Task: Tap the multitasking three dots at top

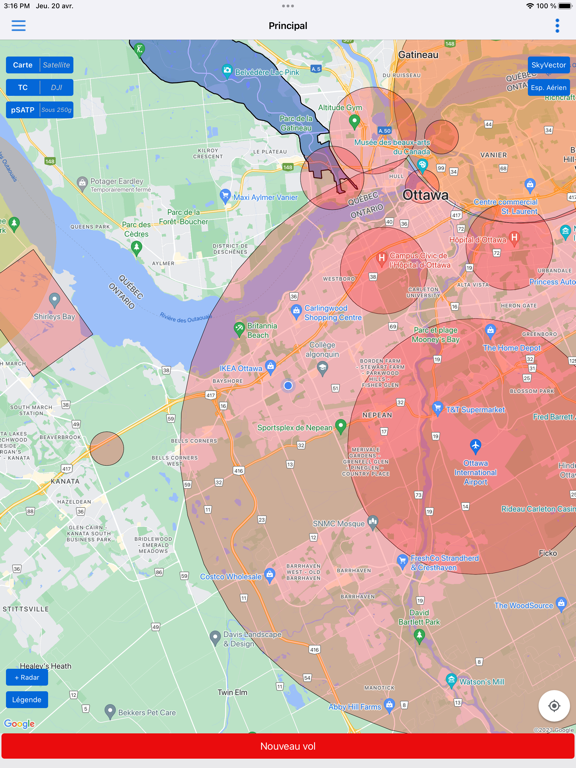Action: point(288,6)
